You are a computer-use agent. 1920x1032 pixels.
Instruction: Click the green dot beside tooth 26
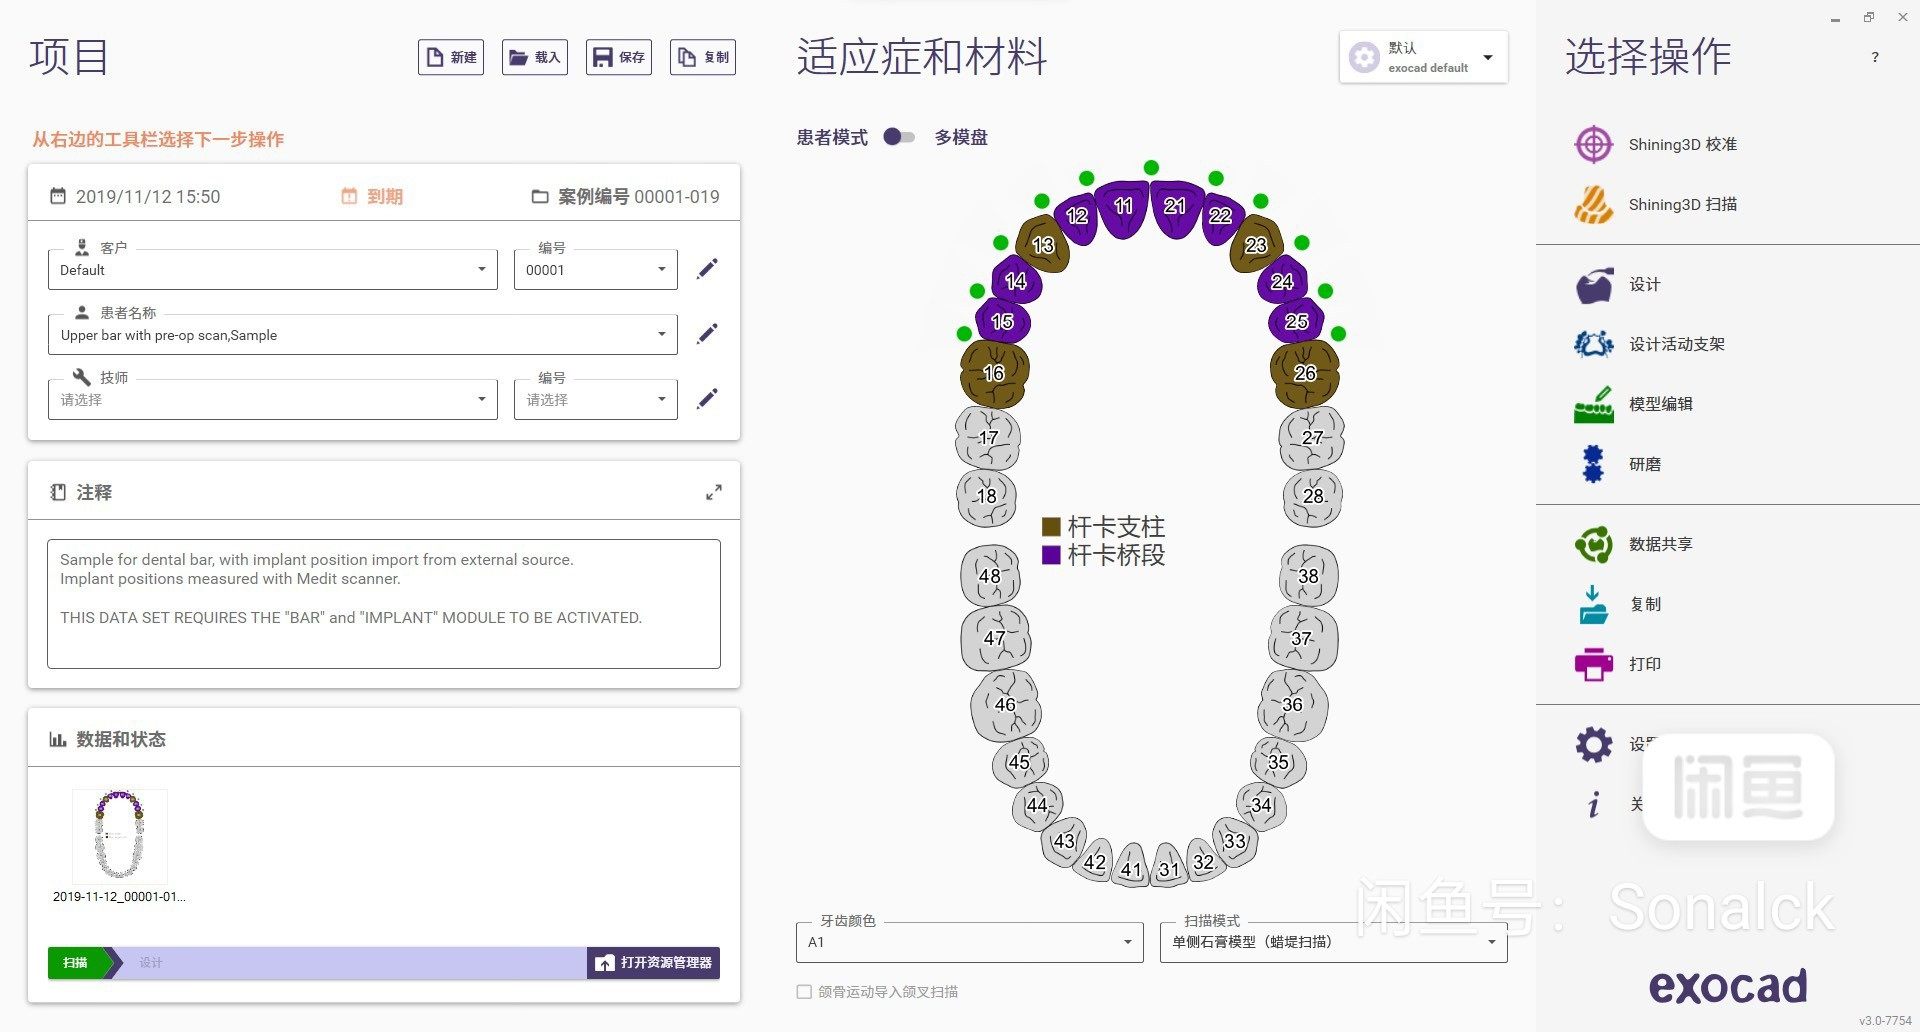pyautogui.click(x=1339, y=333)
